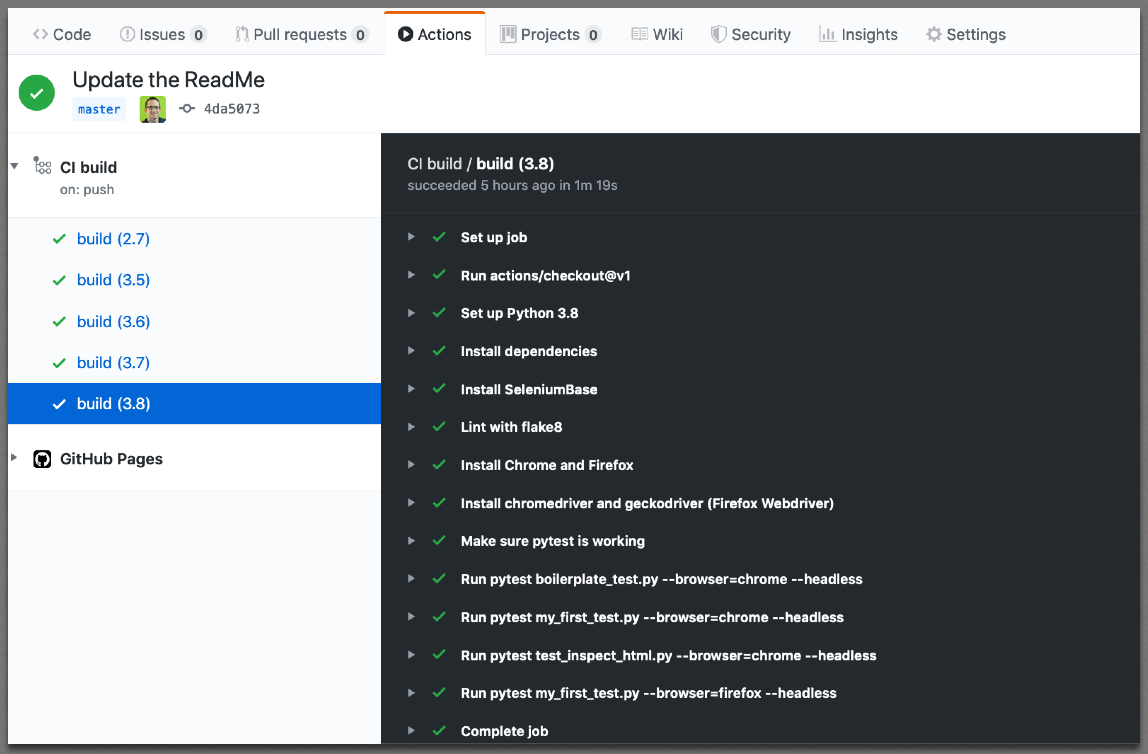Expand the Set up job step
The height and width of the screenshot is (754, 1148).
[411, 237]
